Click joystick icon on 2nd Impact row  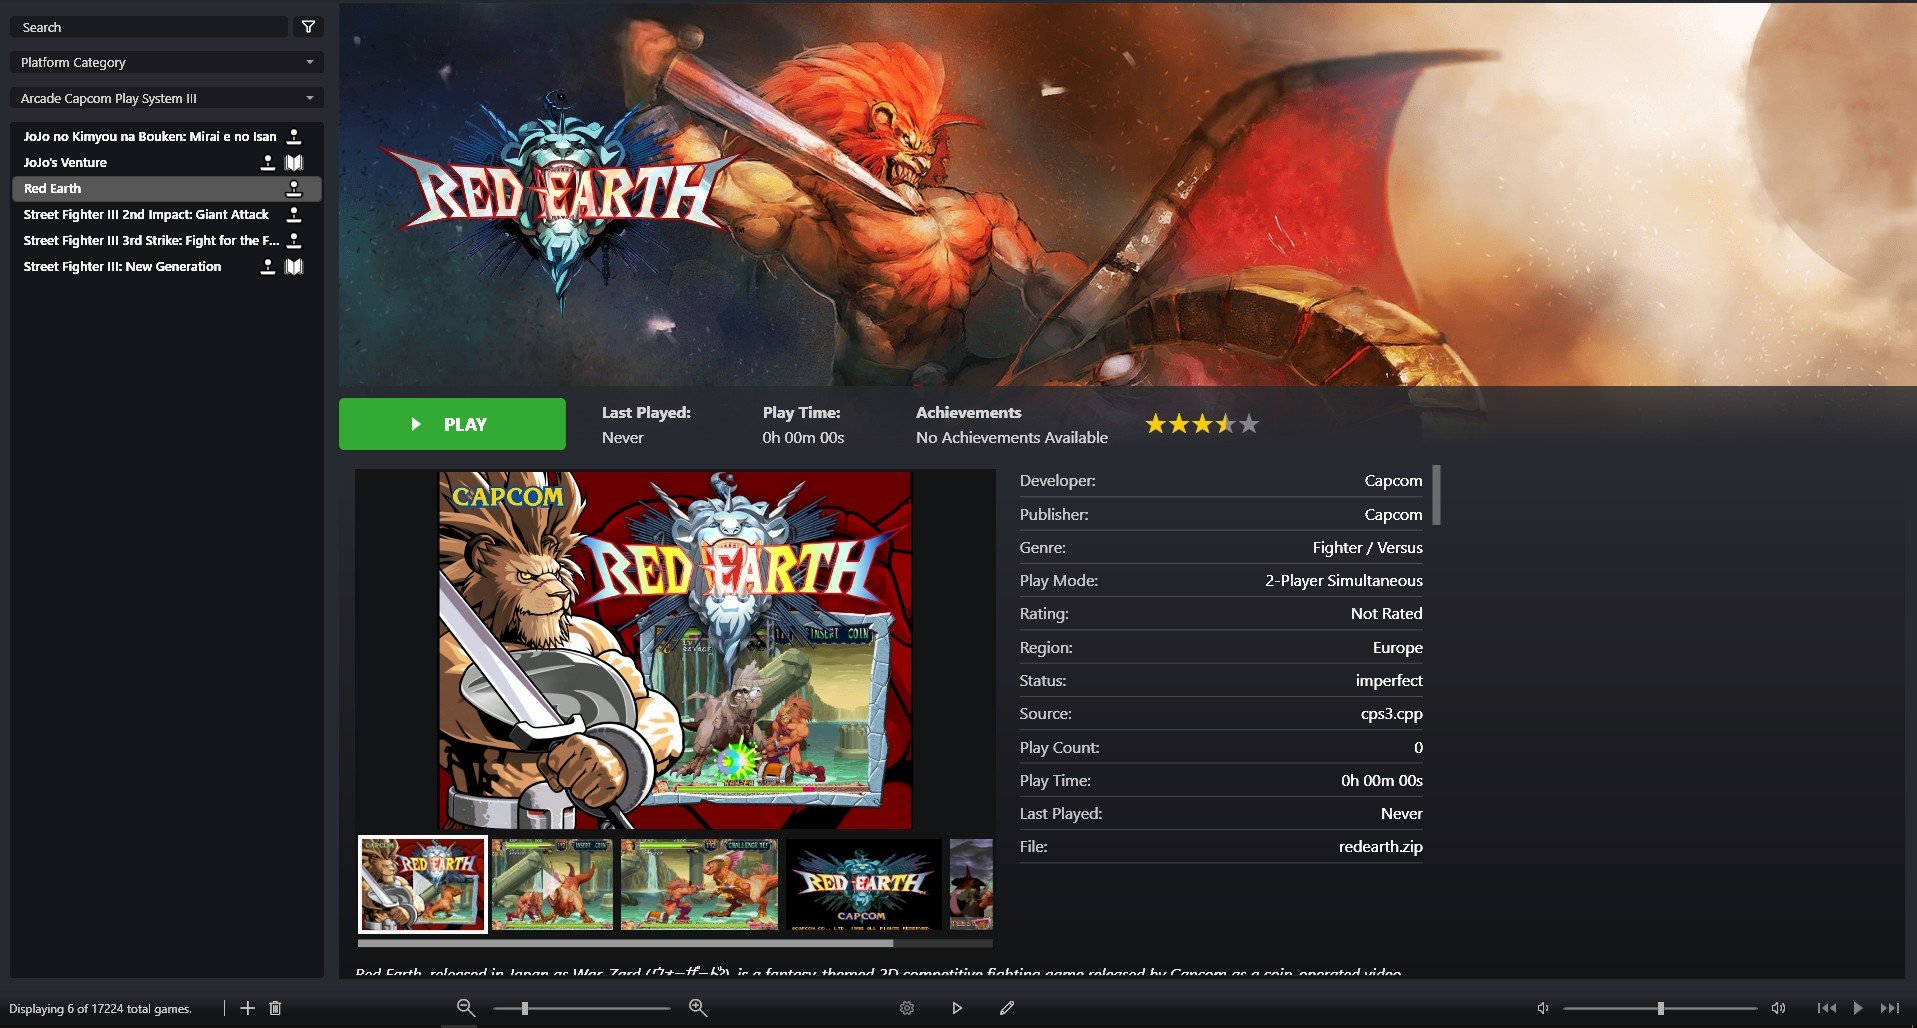293,214
